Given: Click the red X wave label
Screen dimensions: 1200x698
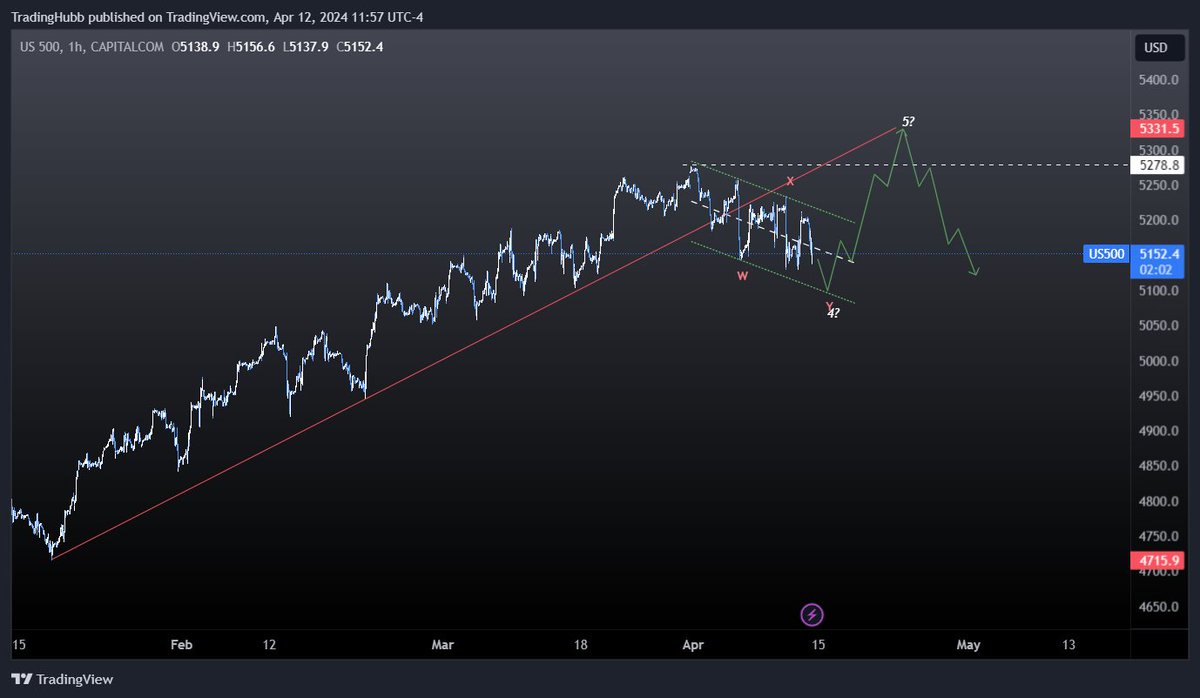Looking at the screenshot, I should tap(790, 181).
